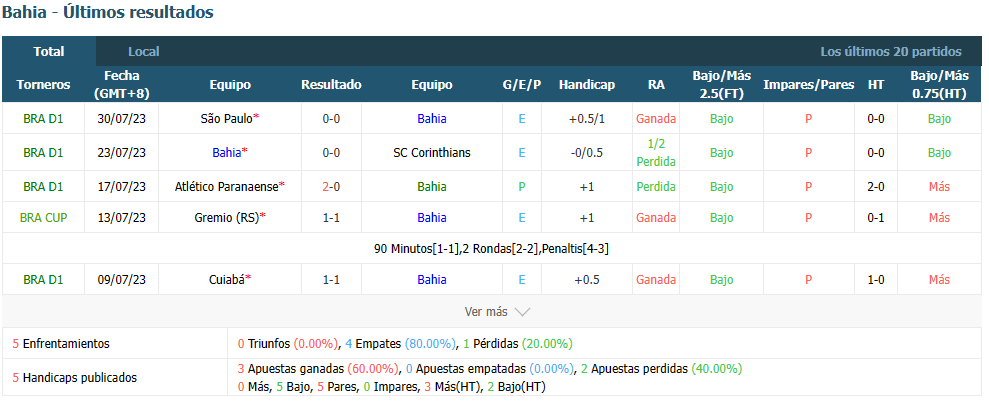Click the Resultado column header
This screenshot has height=403, width=989.
click(331, 85)
